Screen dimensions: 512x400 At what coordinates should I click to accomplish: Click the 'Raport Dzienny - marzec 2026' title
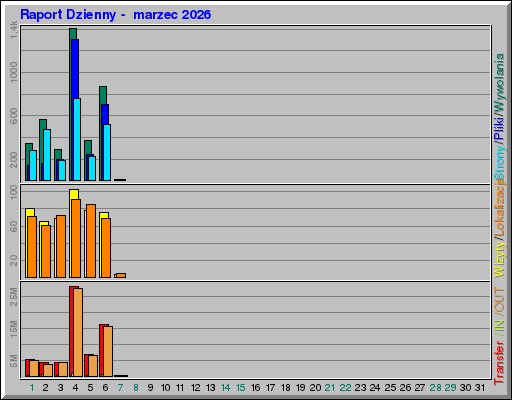tap(115, 14)
